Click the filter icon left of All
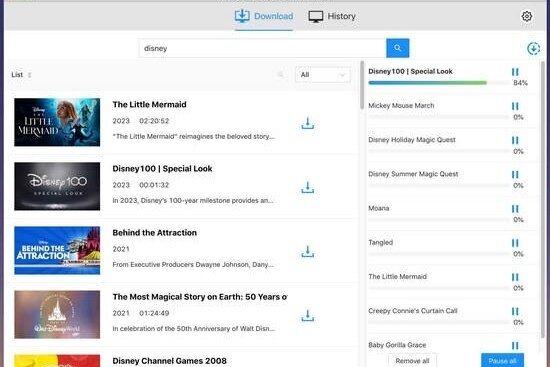The image size is (550, 367). pos(280,74)
